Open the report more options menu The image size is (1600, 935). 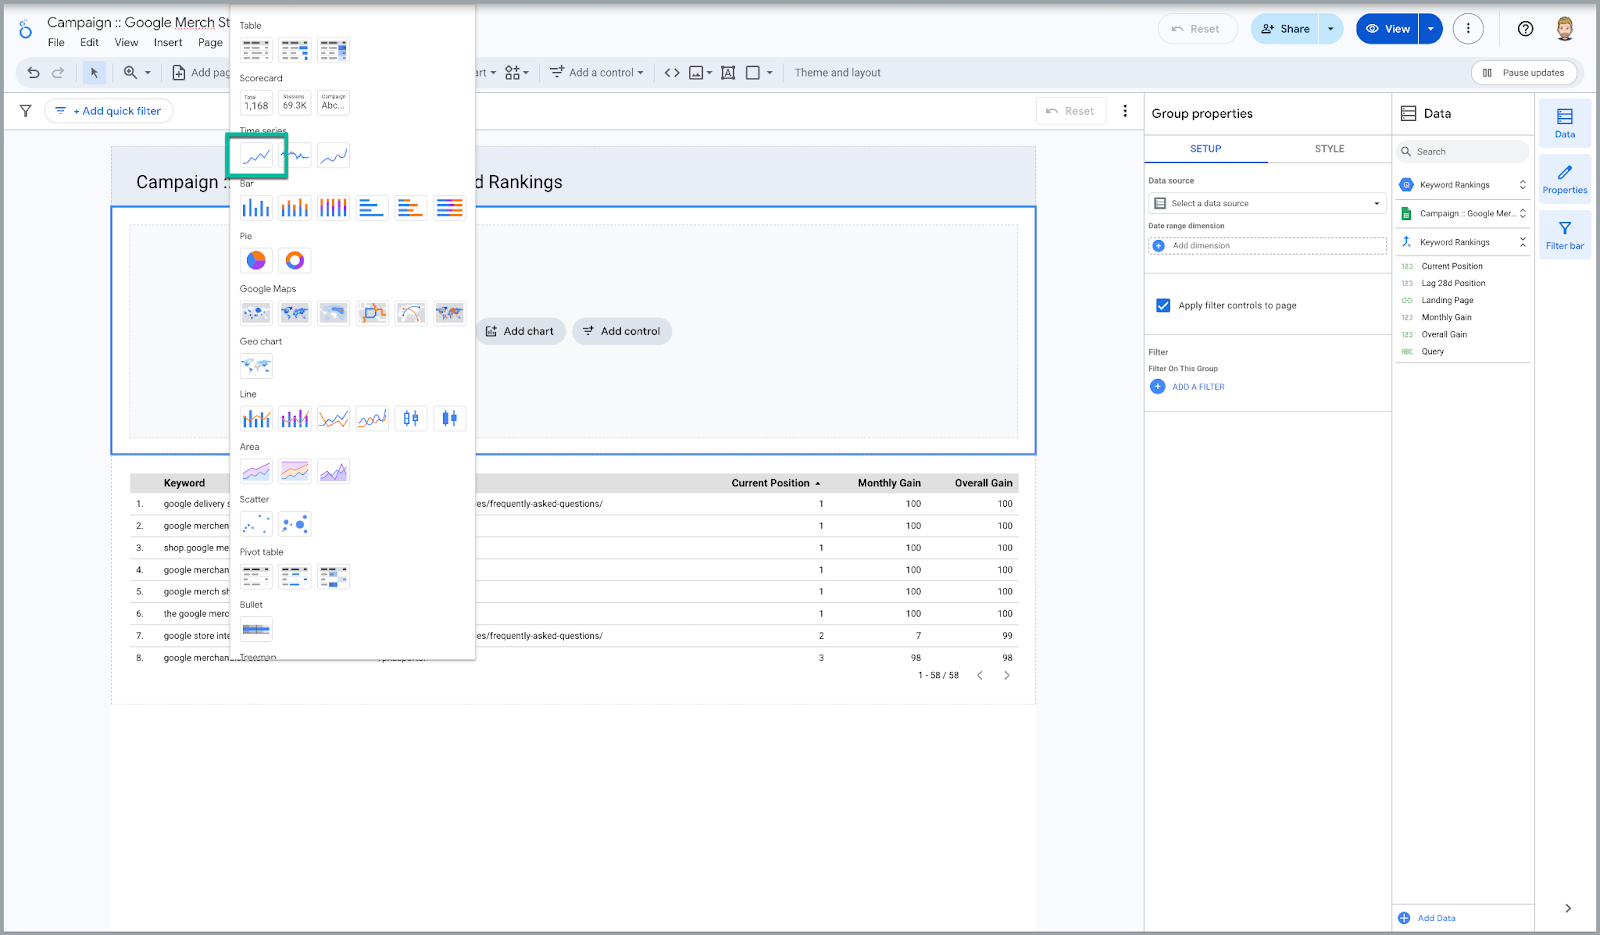(1468, 28)
